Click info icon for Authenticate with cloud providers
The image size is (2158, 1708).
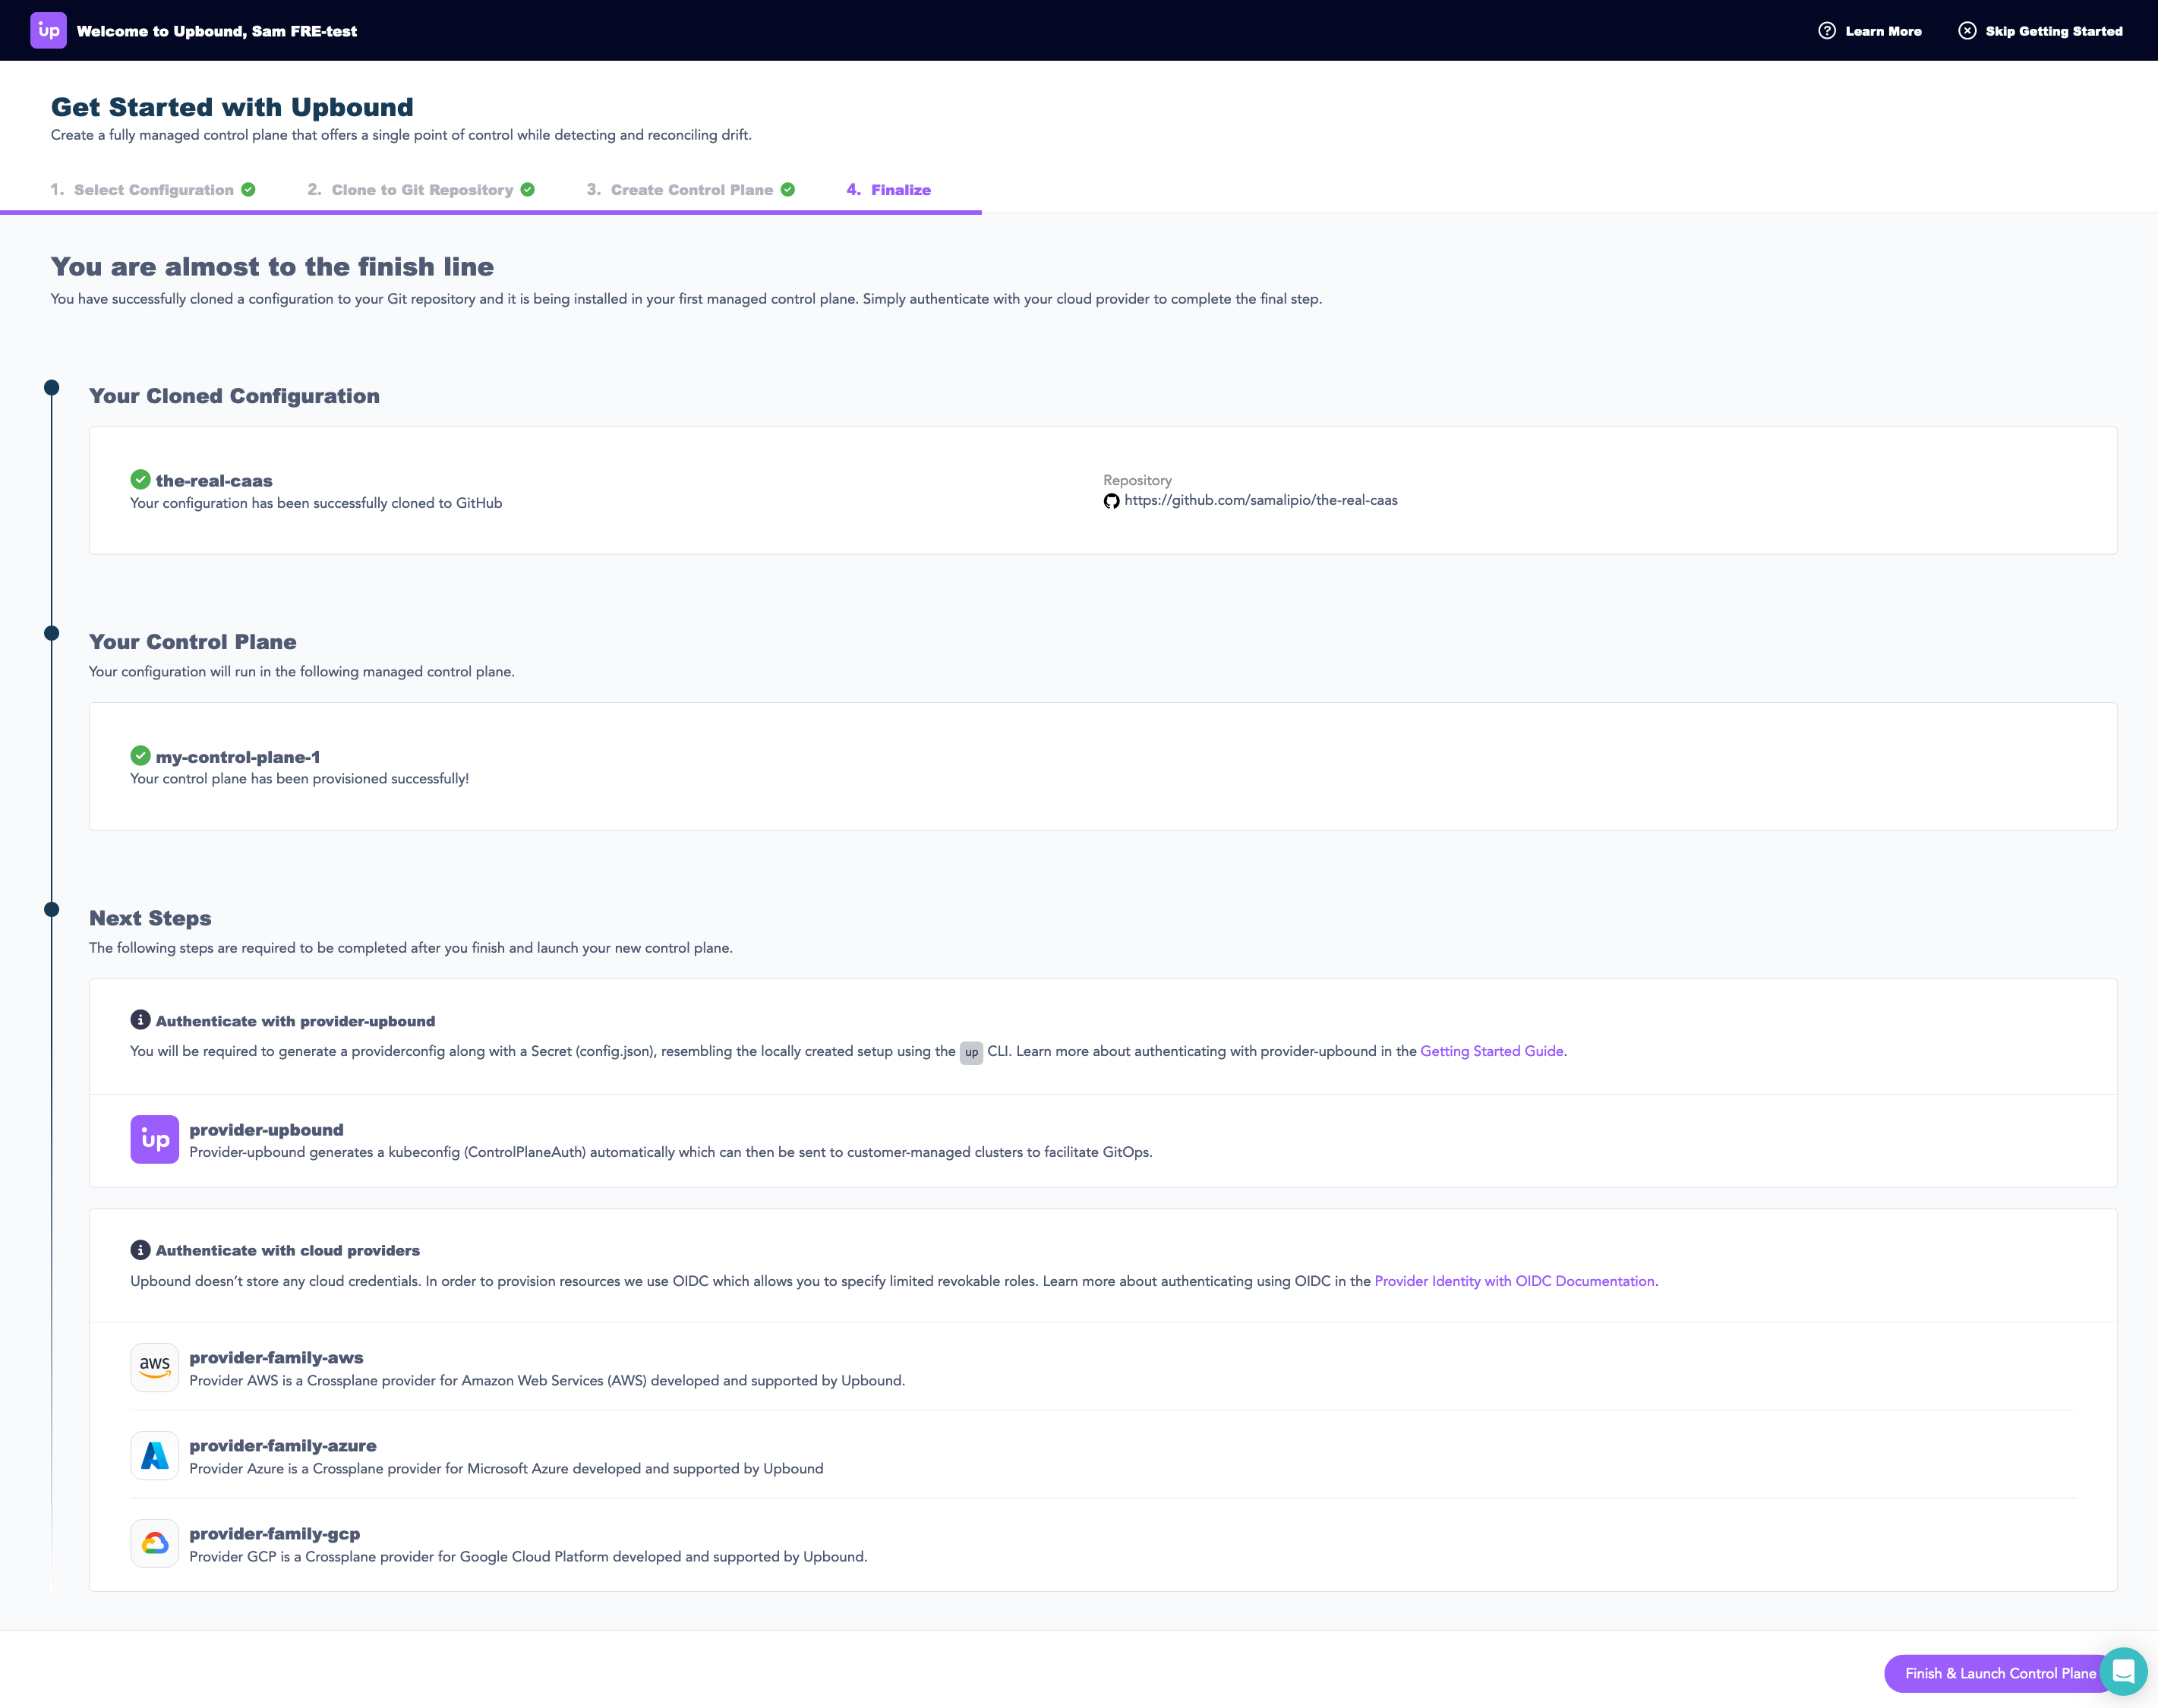pos(140,1250)
